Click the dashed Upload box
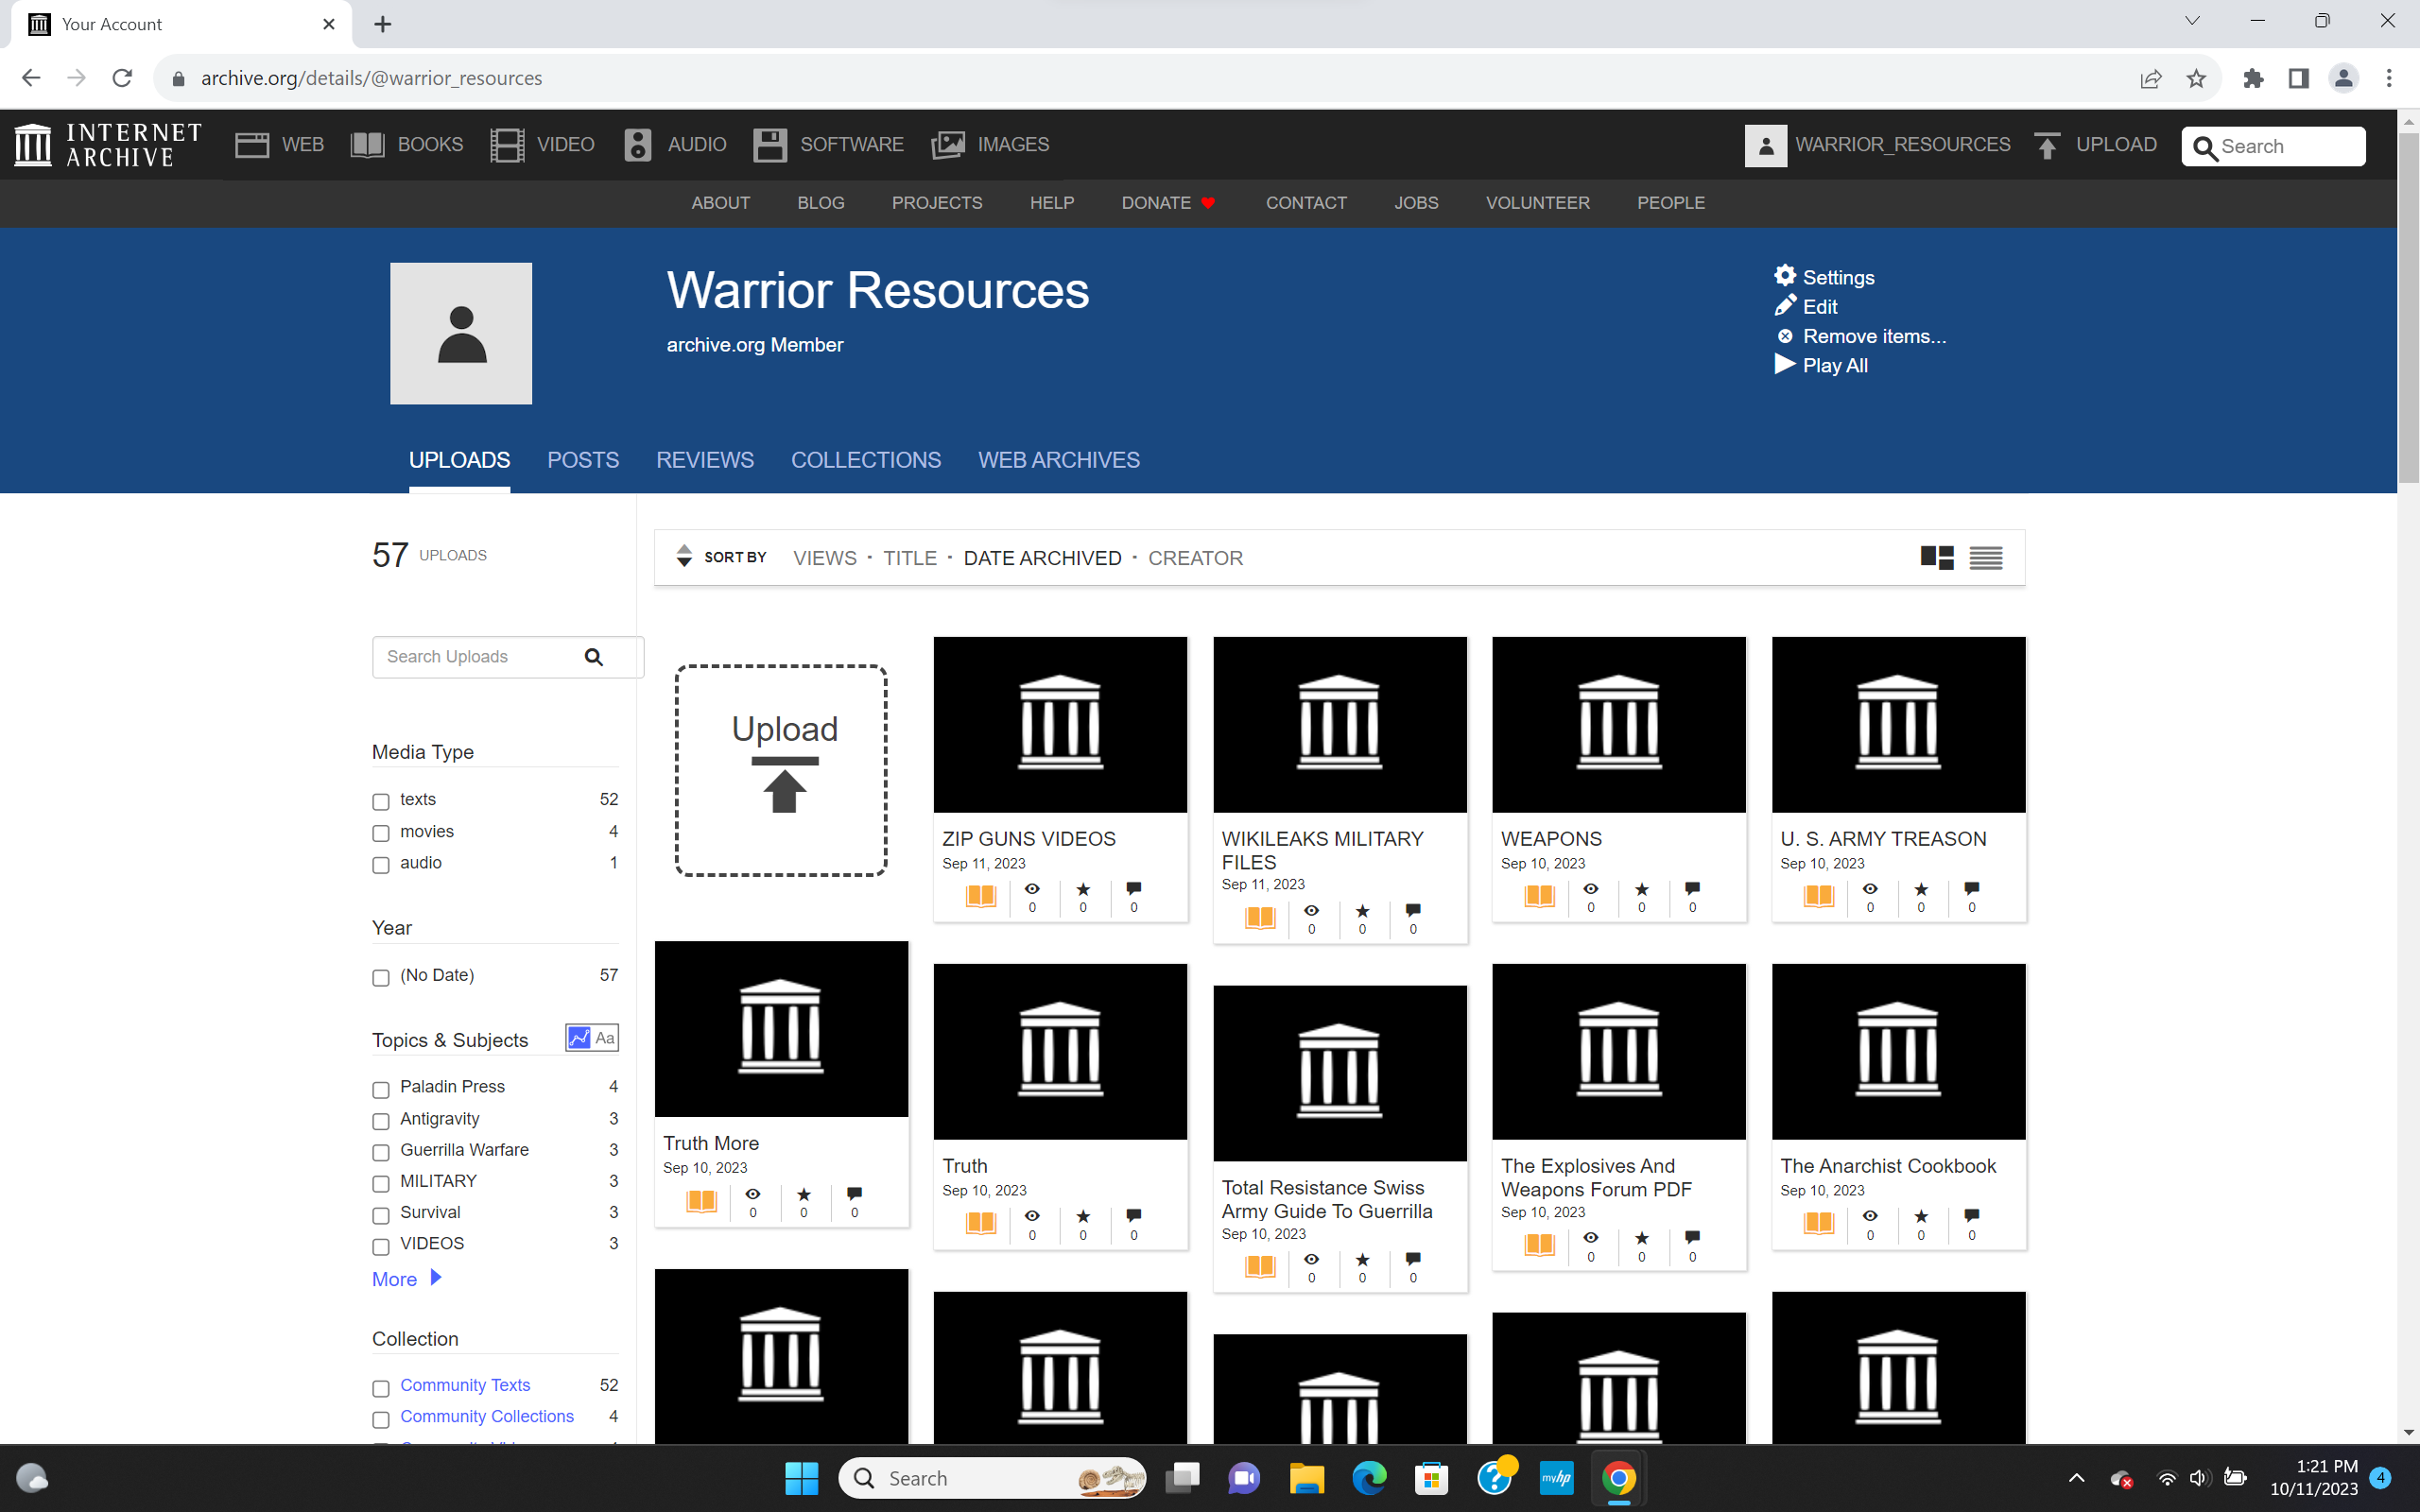Screen dimensions: 2420x1512 point(782,771)
